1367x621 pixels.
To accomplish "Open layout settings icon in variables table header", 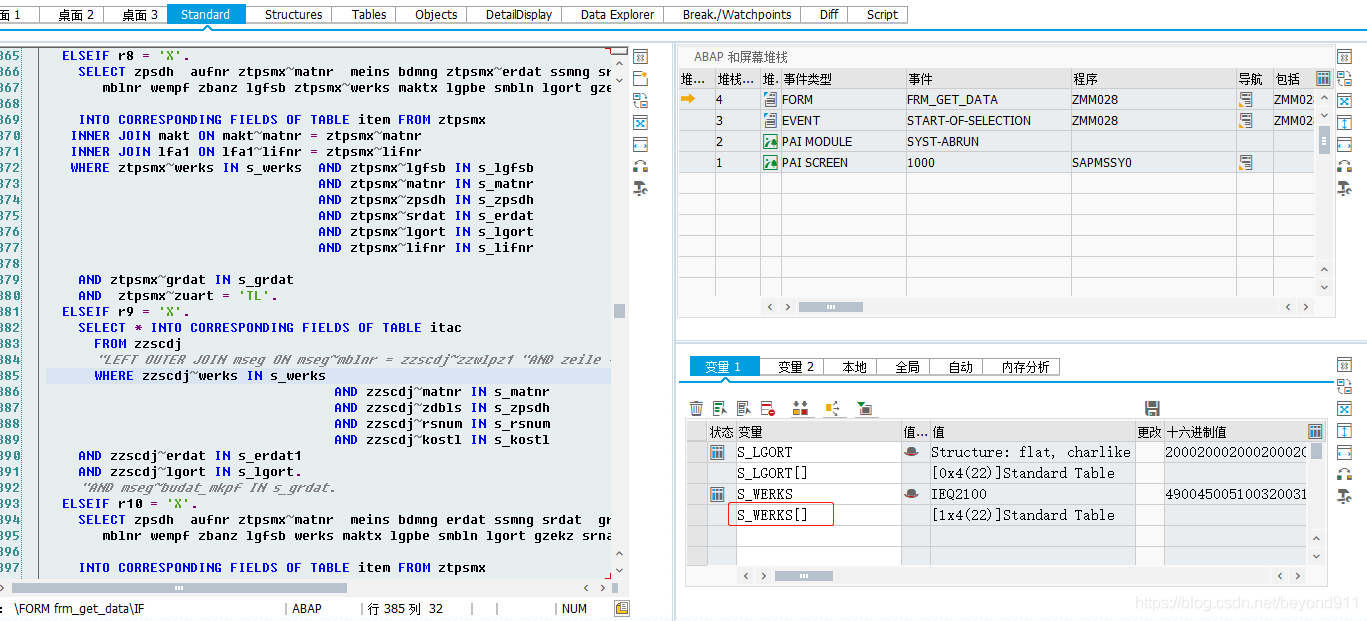I will 1315,431.
